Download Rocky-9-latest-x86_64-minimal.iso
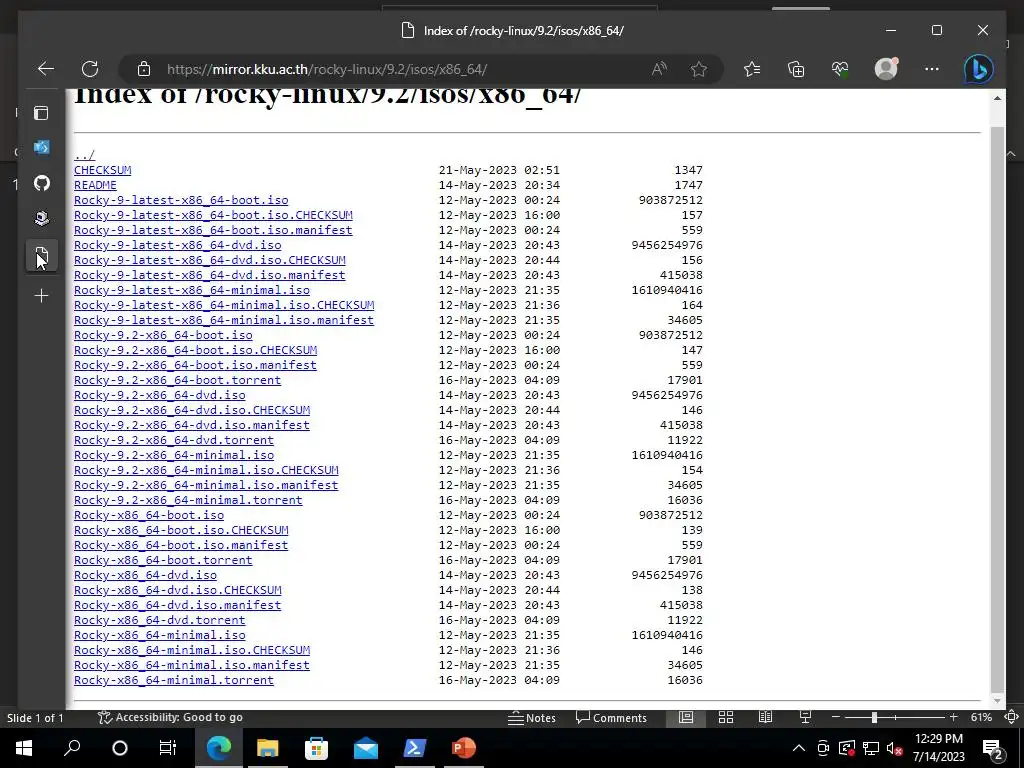Viewport: 1024px width, 768px height. pyautogui.click(x=192, y=290)
